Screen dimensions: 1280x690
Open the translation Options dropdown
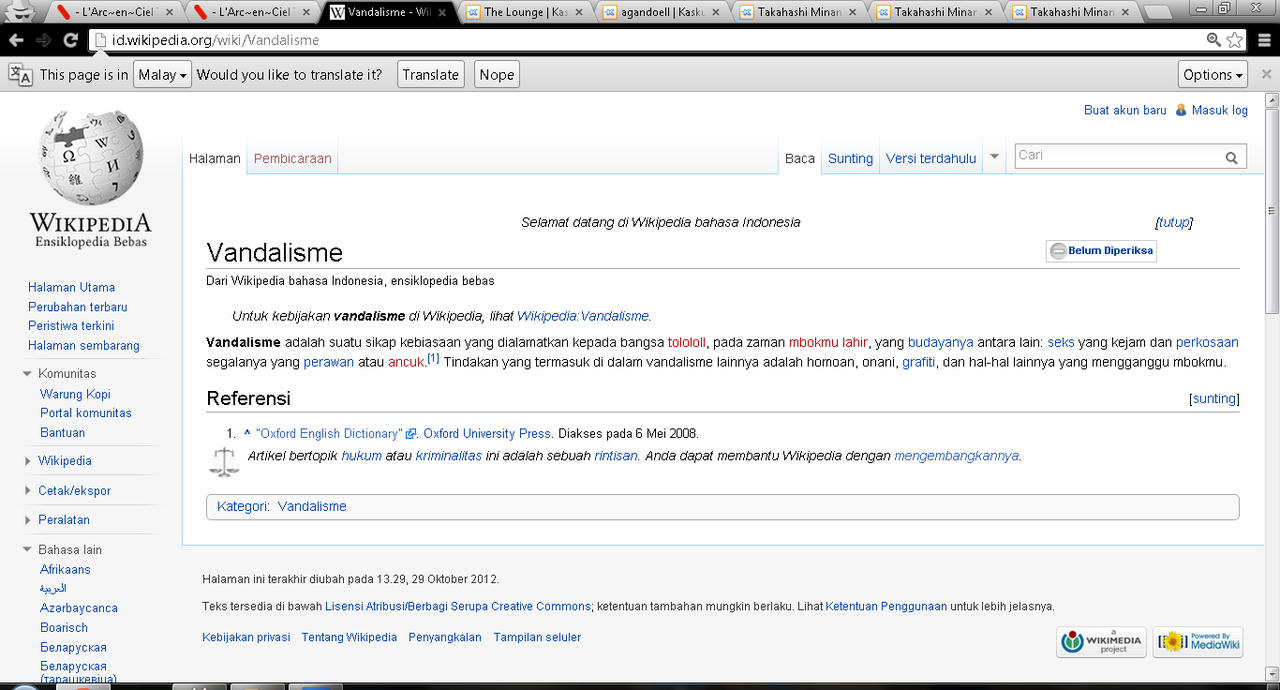coord(1213,74)
